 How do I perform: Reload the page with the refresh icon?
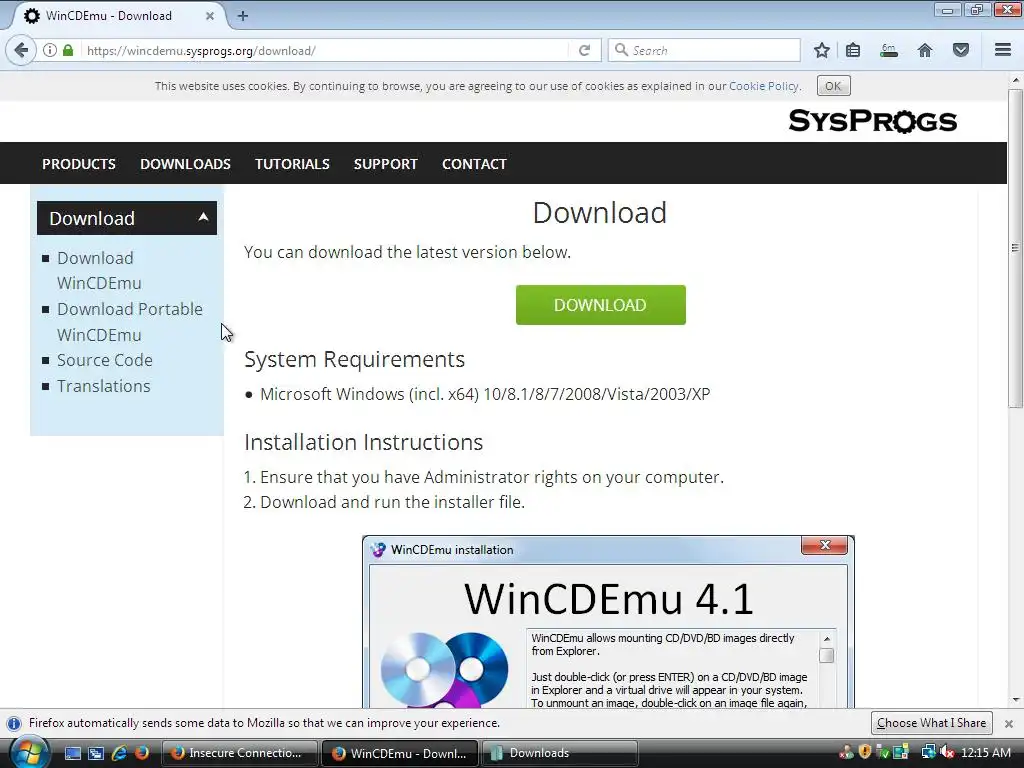point(584,50)
